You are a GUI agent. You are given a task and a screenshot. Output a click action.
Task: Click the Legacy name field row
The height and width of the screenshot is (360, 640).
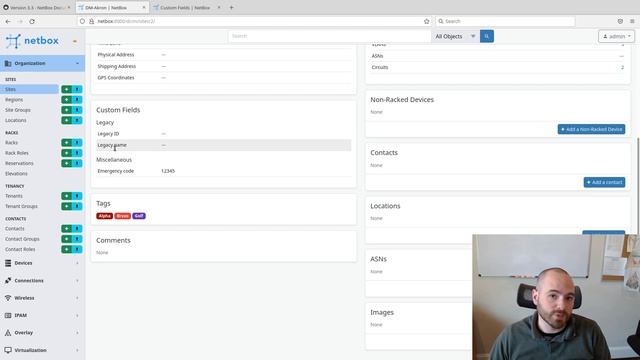[x=224, y=145]
